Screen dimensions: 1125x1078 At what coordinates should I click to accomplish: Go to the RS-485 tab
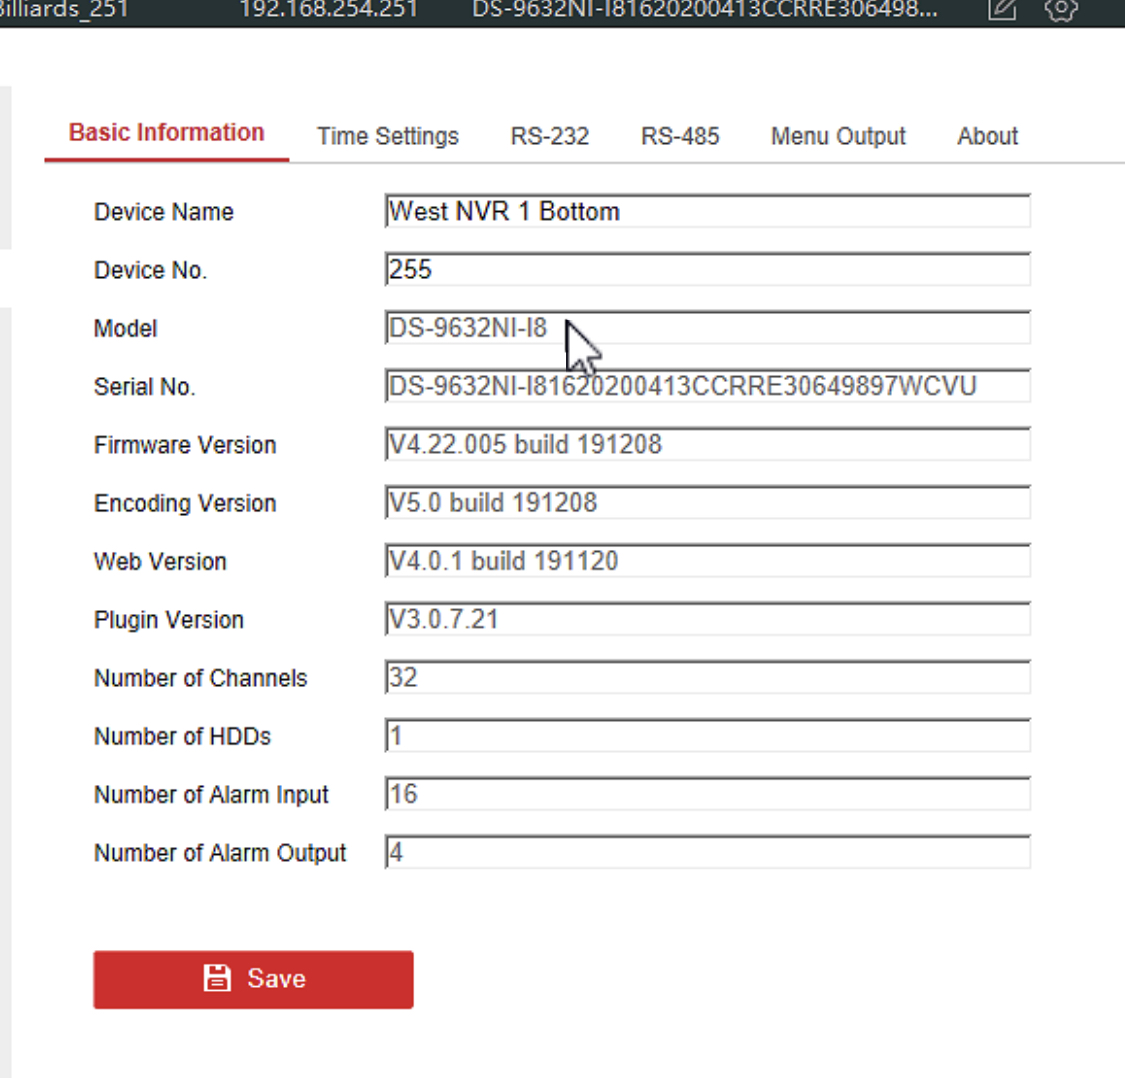tap(680, 136)
